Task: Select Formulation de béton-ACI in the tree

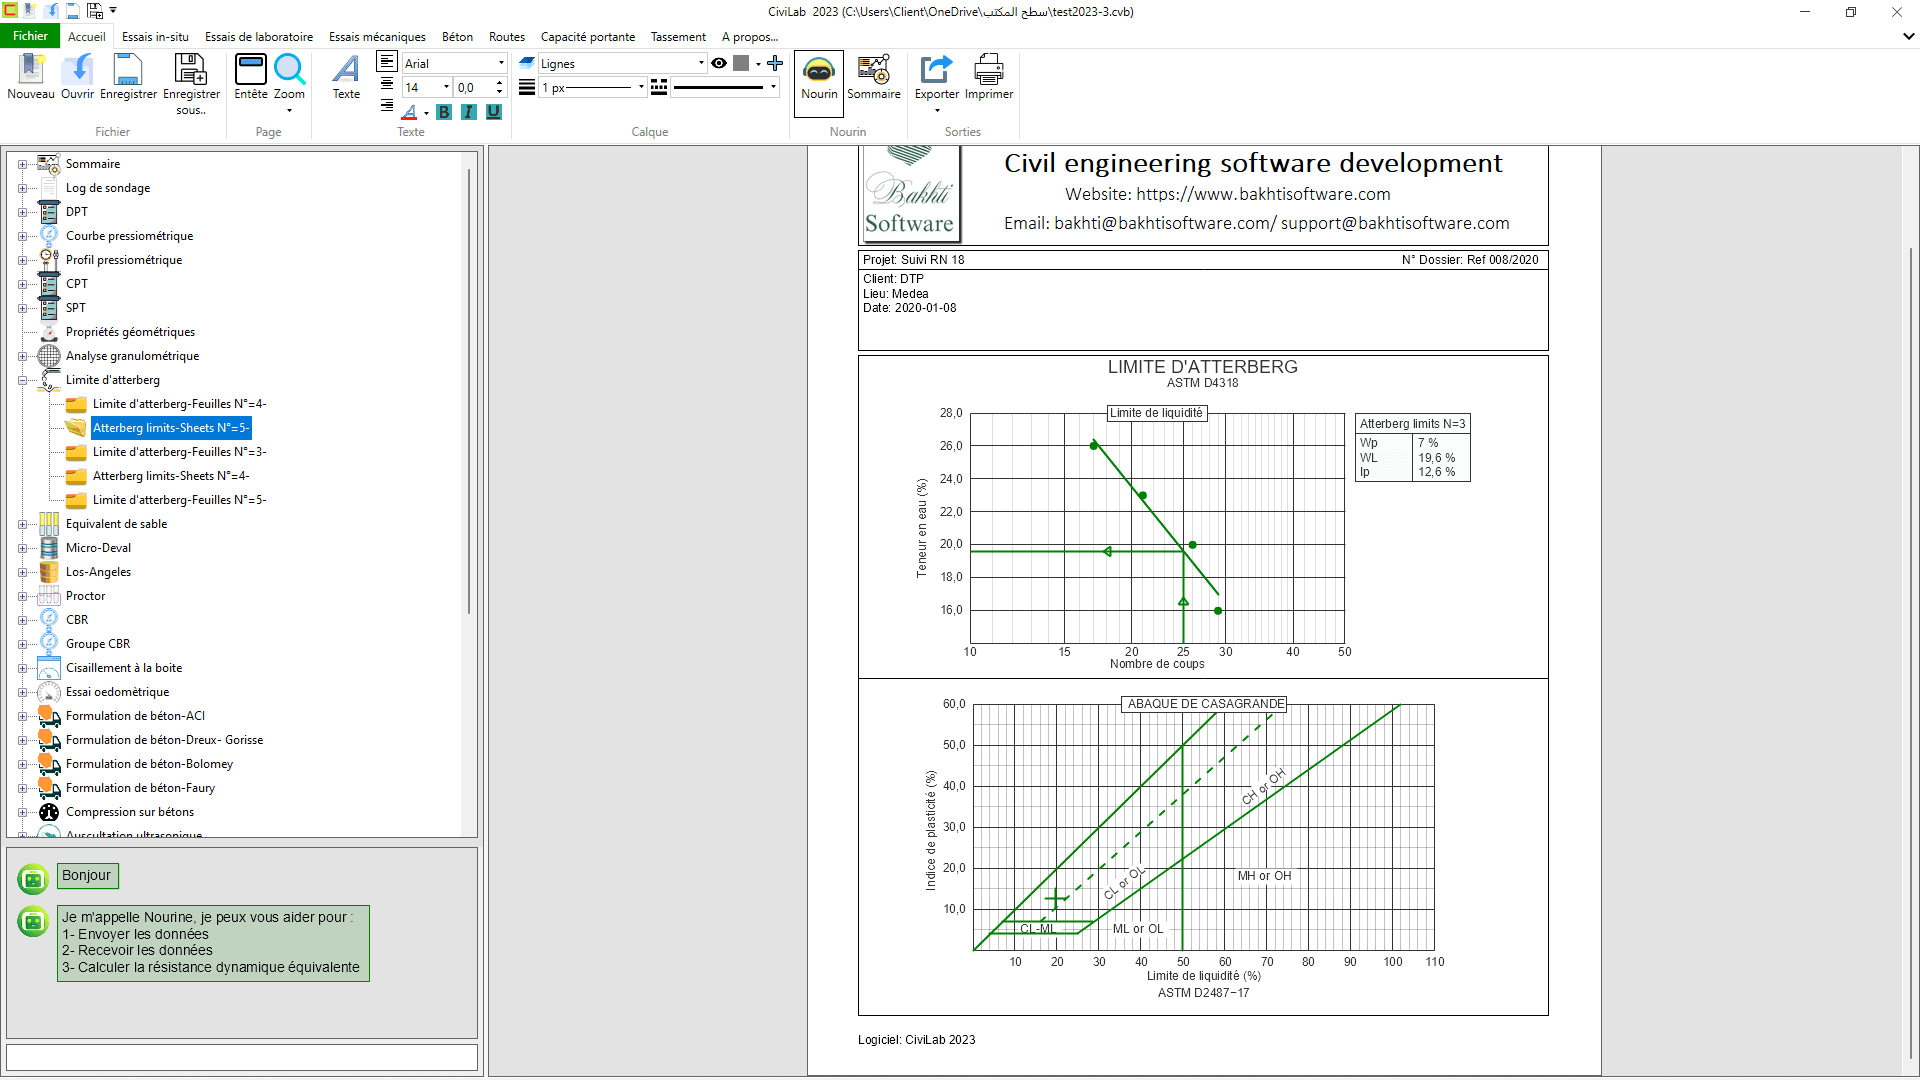Action: tap(135, 716)
